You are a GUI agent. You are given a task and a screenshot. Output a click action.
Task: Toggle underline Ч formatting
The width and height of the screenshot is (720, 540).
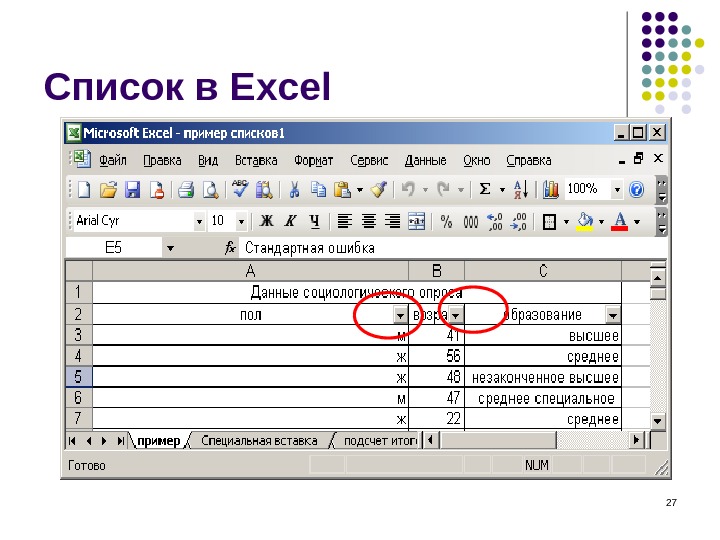pyautogui.click(x=314, y=221)
